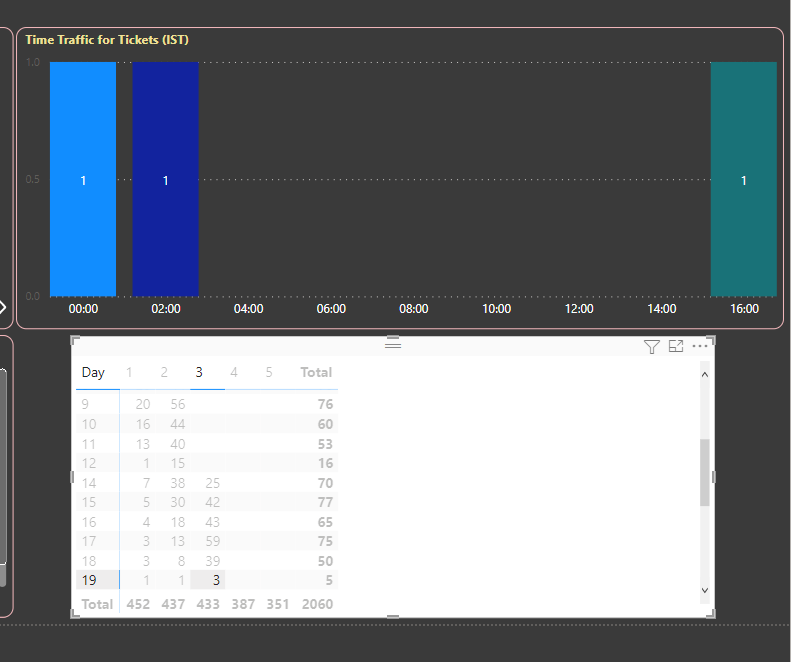Click column total 351
This screenshot has width=791, height=662.
click(278, 604)
